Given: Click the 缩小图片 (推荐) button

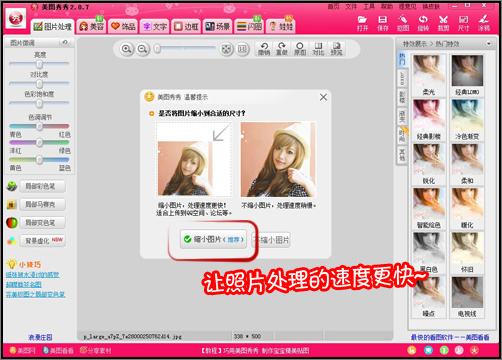Looking at the screenshot, I should [x=213, y=239].
